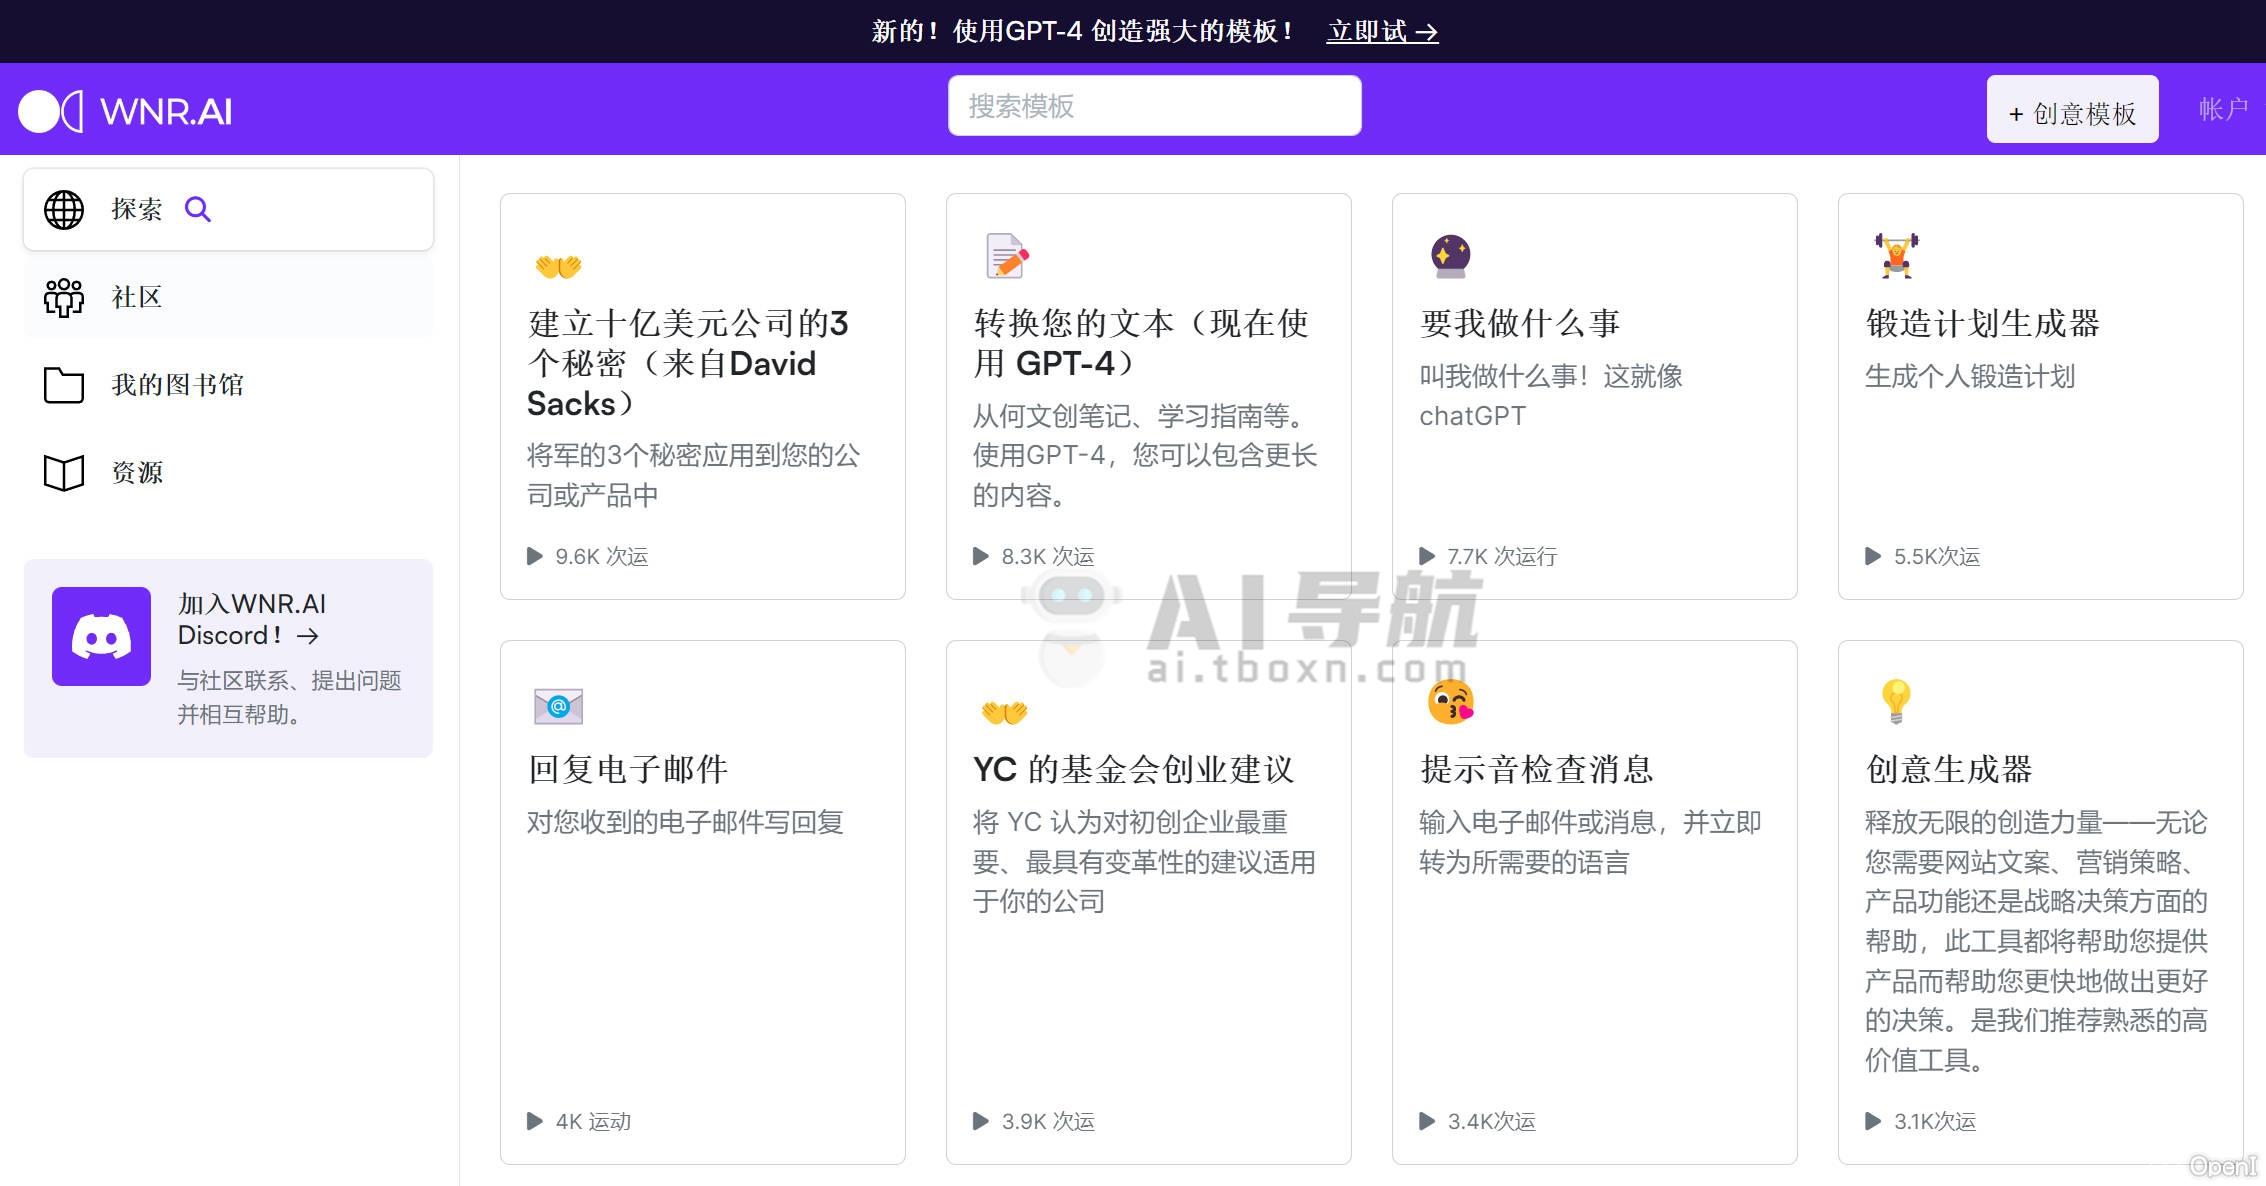The image size is (2266, 1186).
Task: Click the lightbulb icon on 创意生成器
Action: pyautogui.click(x=1896, y=701)
